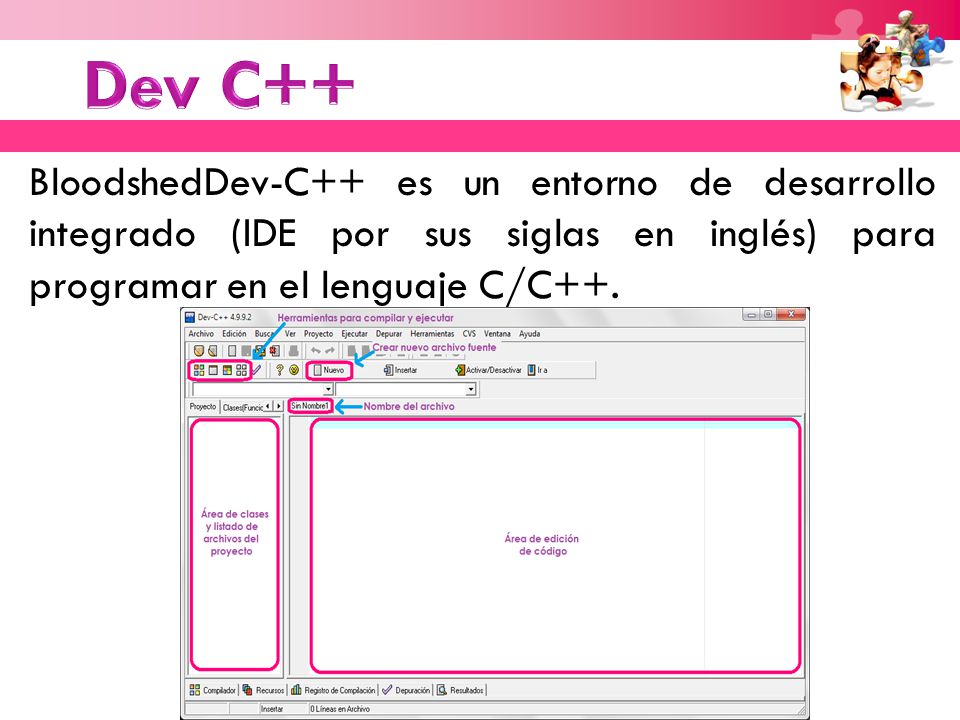Click the grayed Save icon in top toolbar
The height and width of the screenshot is (720, 960).
(246, 351)
